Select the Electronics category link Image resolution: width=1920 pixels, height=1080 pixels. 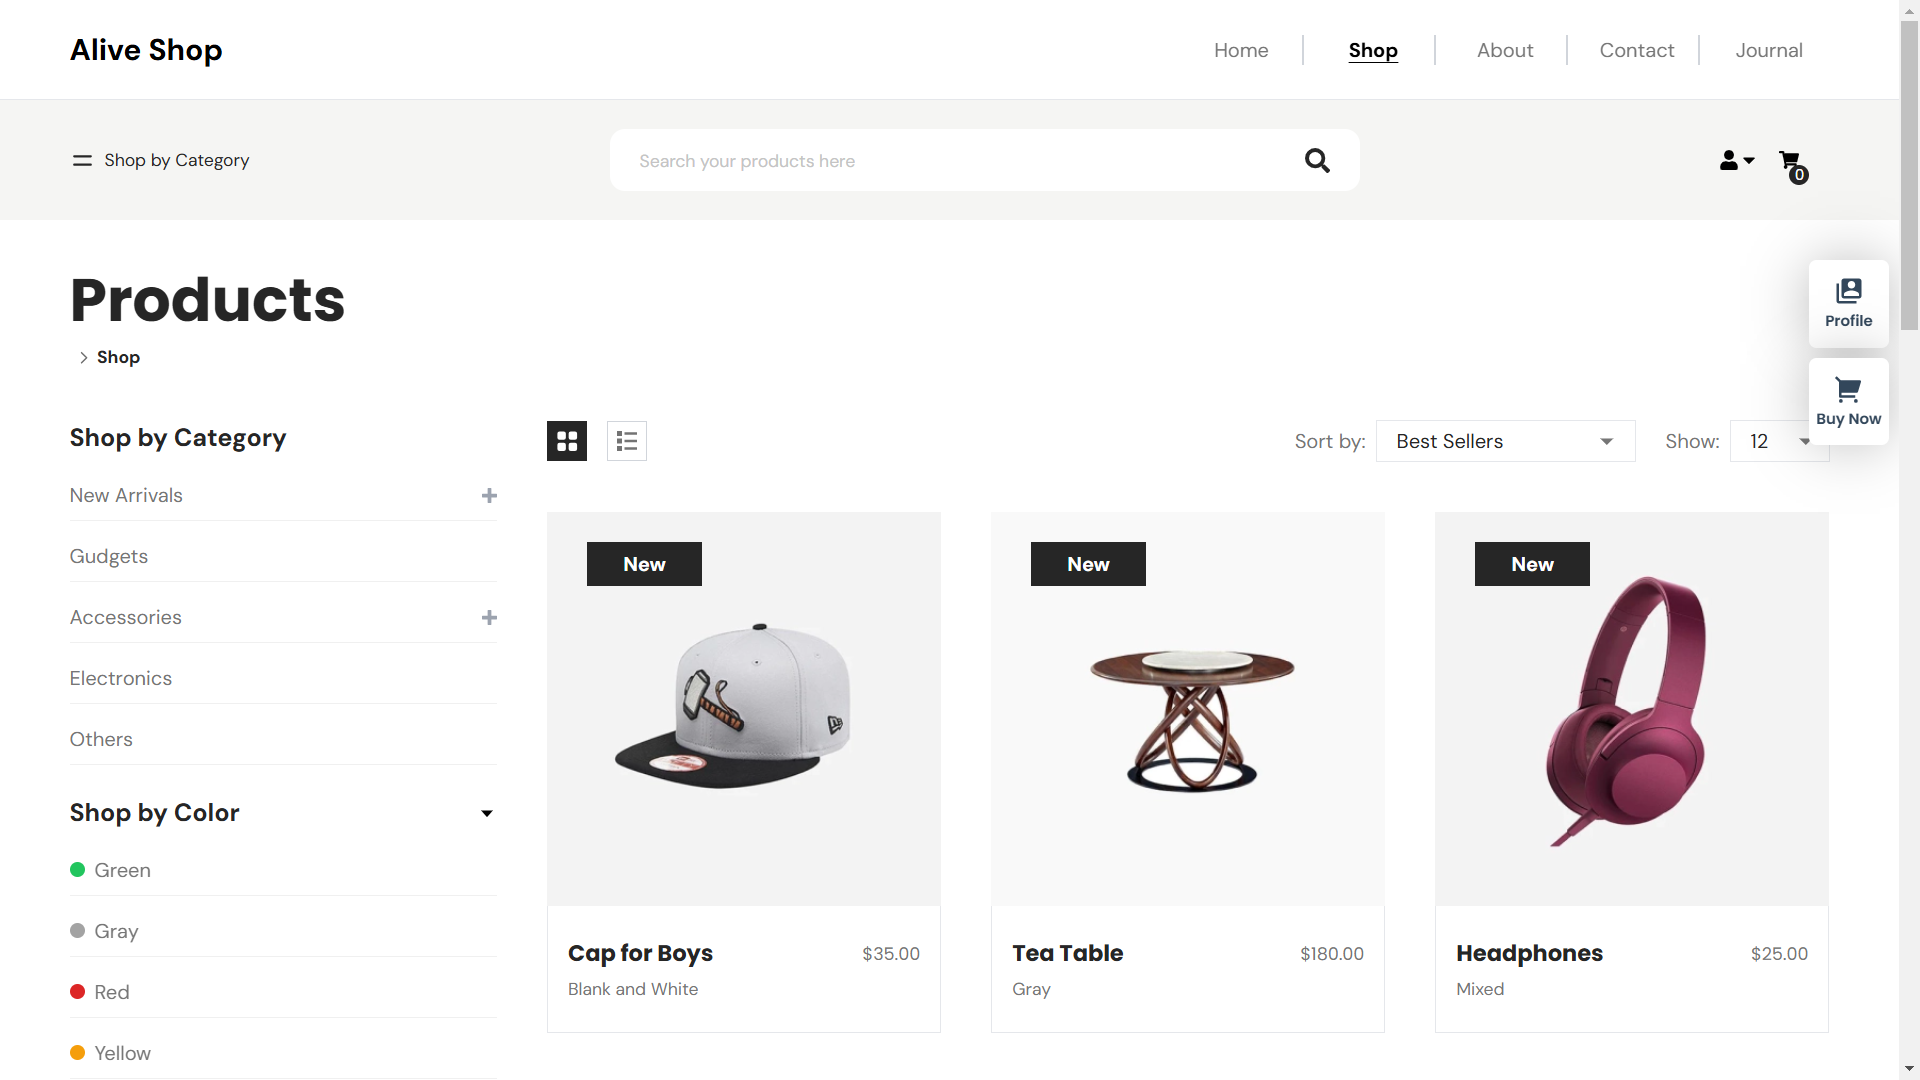[121, 678]
